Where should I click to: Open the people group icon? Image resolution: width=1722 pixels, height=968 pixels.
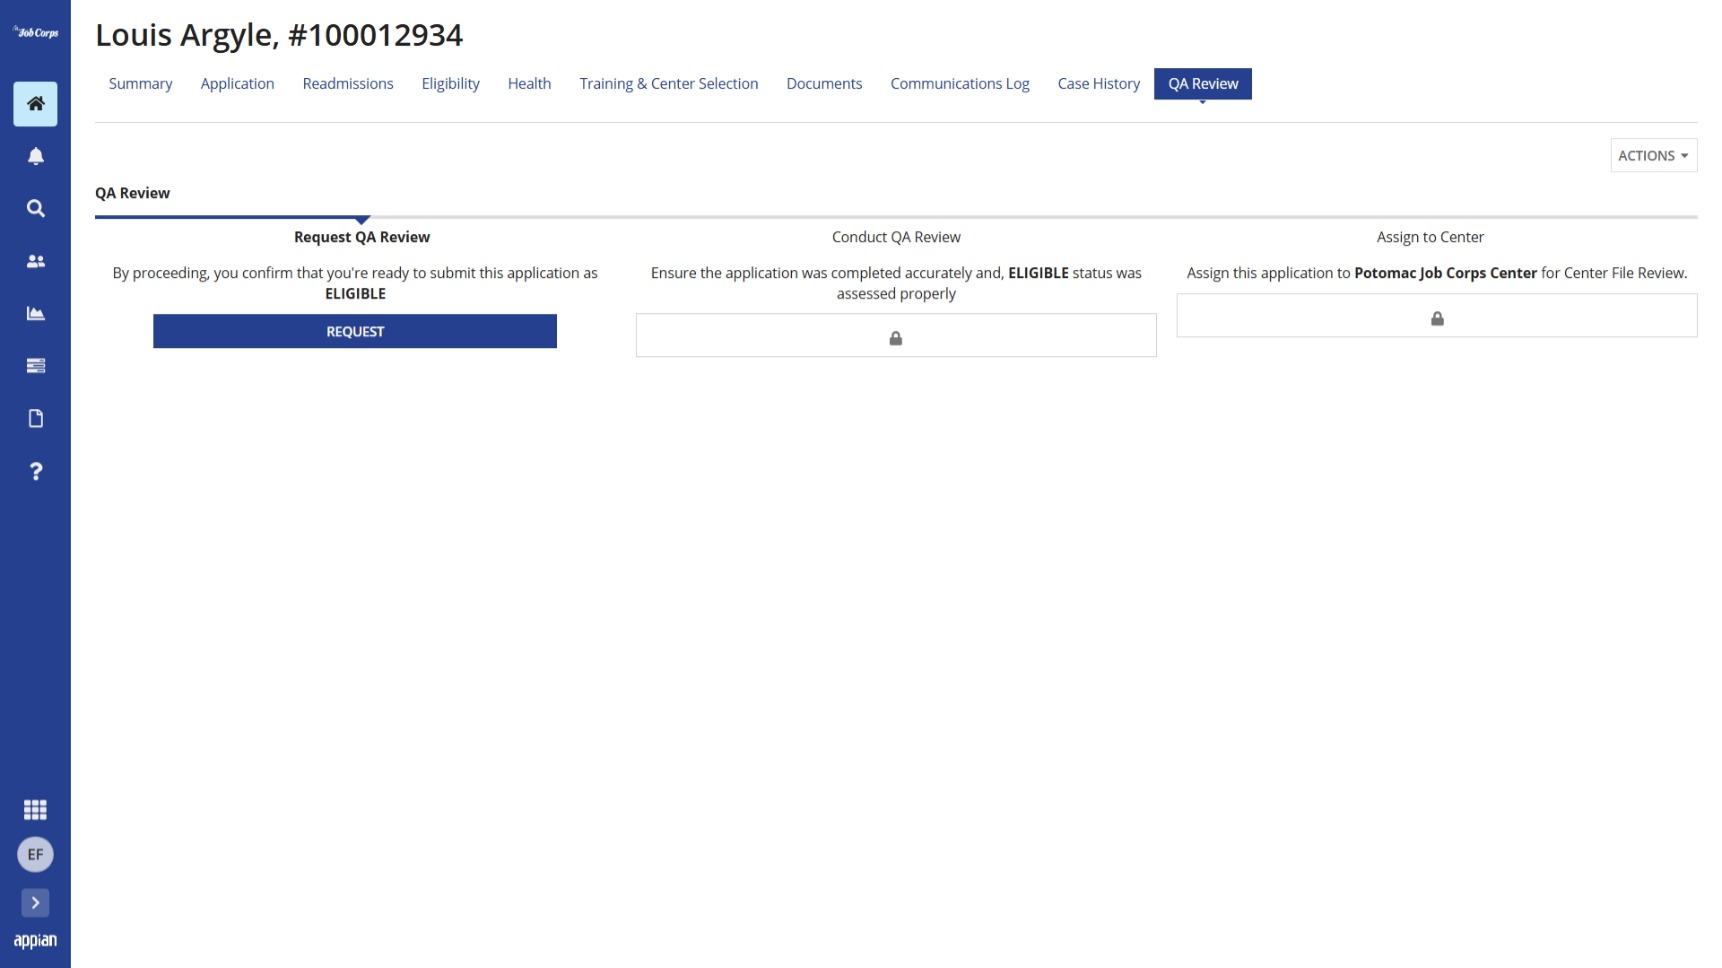click(35, 261)
